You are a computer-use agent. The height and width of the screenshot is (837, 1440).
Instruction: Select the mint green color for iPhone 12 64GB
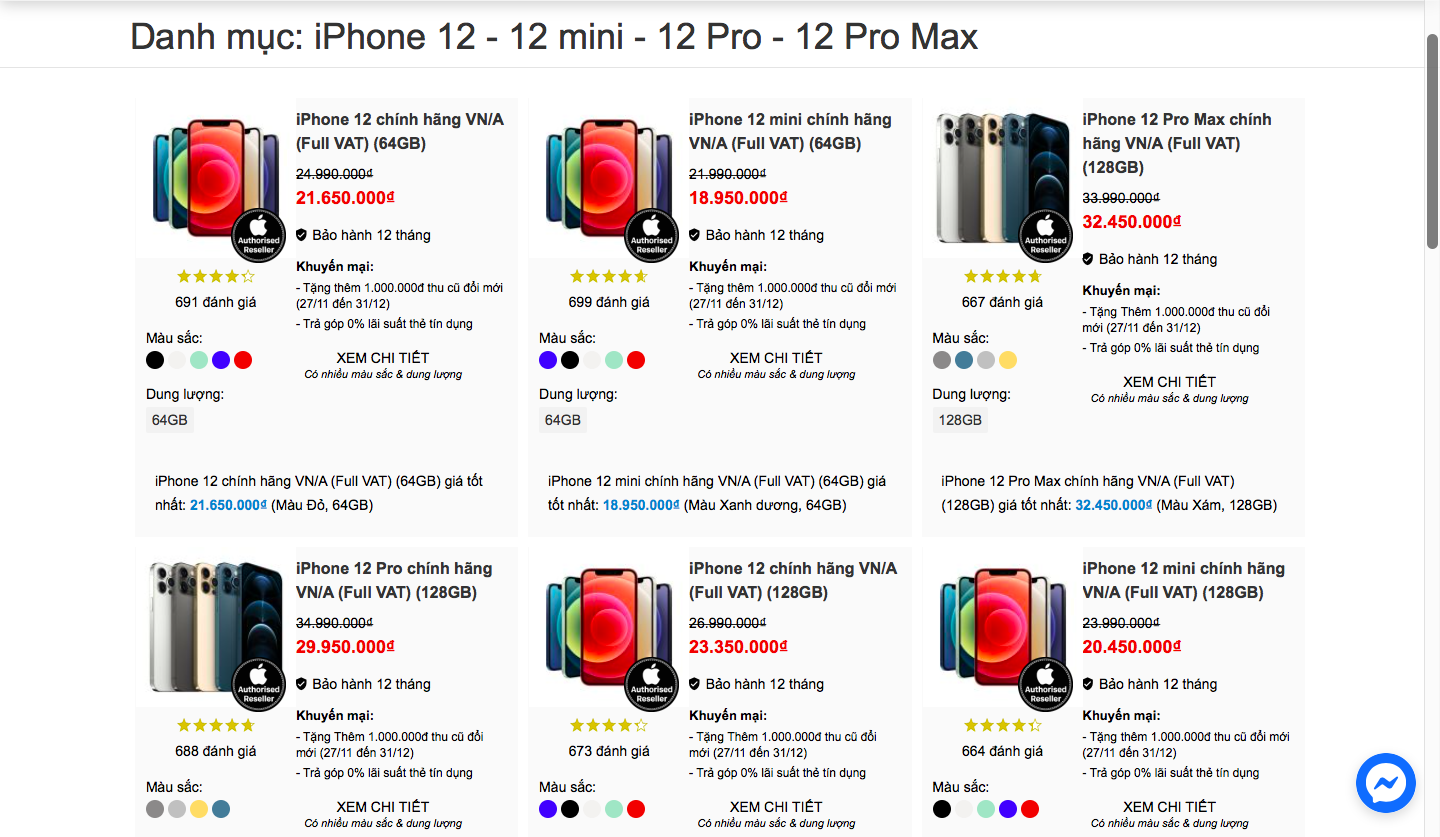click(x=199, y=360)
